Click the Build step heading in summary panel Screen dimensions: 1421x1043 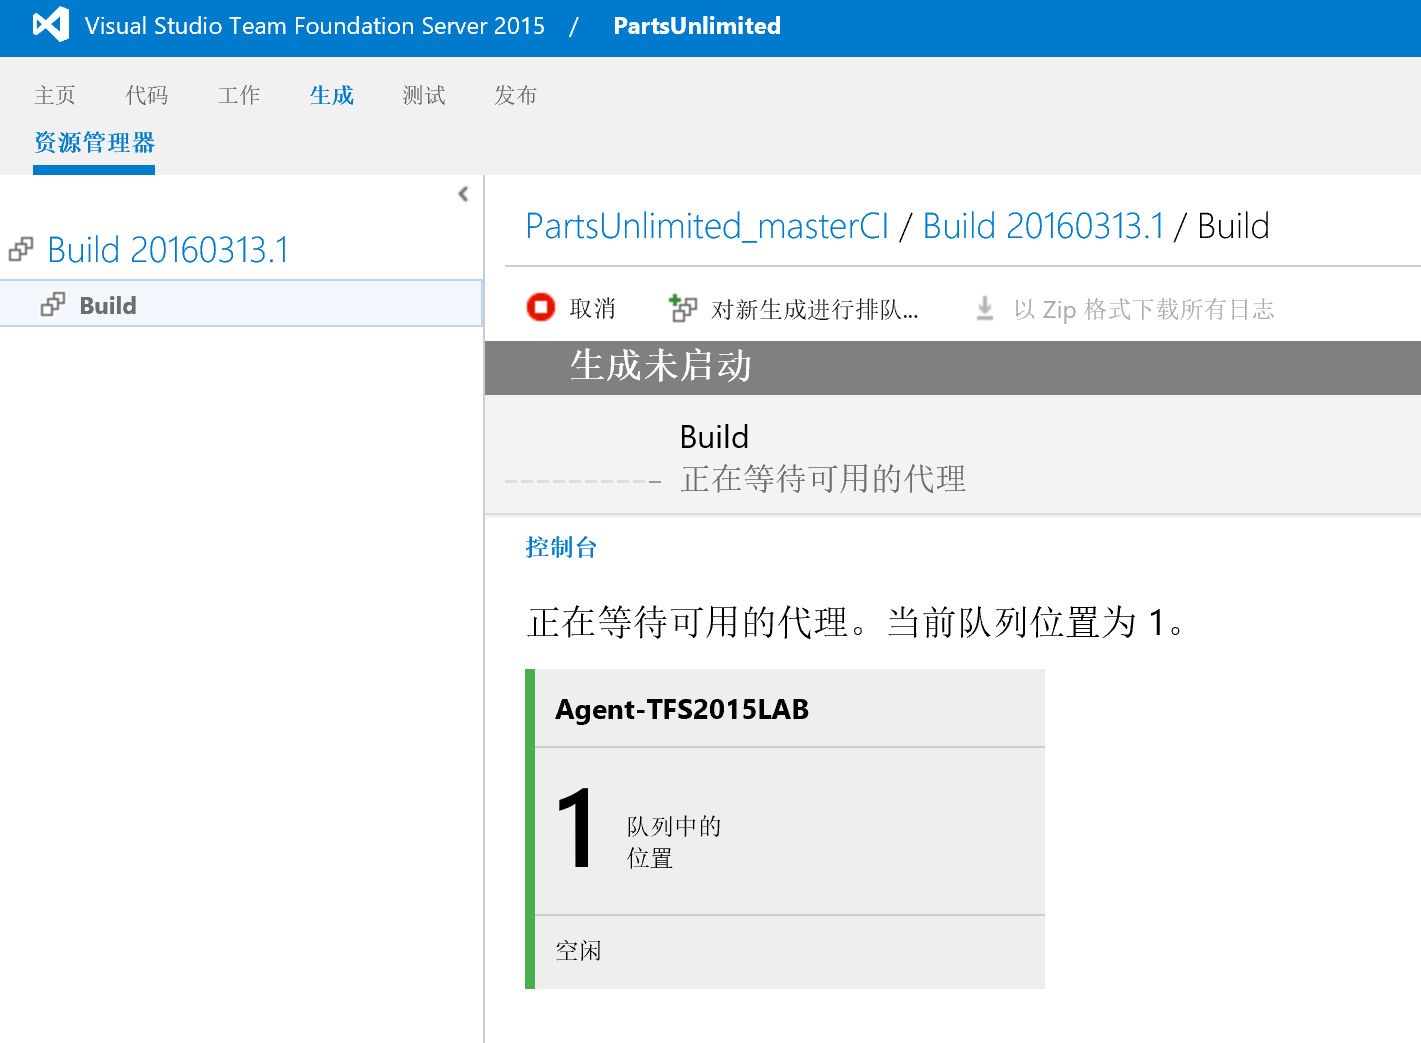coord(714,437)
